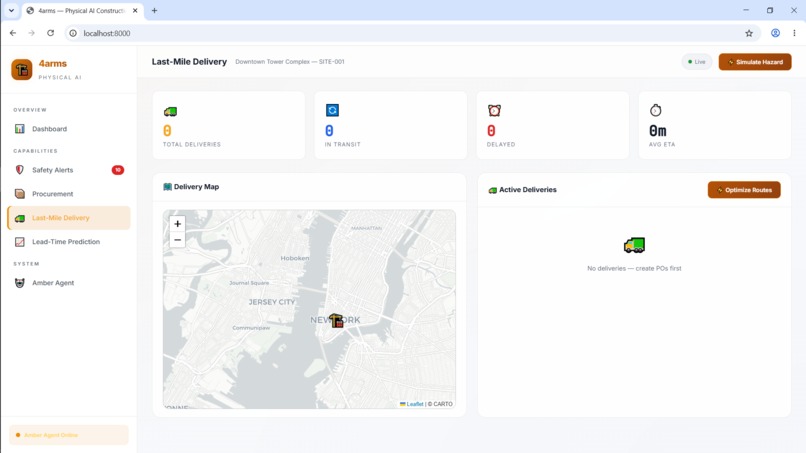Screen dimensions: 806x453
Task: Toggle the Live status indicator
Action: click(x=697, y=62)
